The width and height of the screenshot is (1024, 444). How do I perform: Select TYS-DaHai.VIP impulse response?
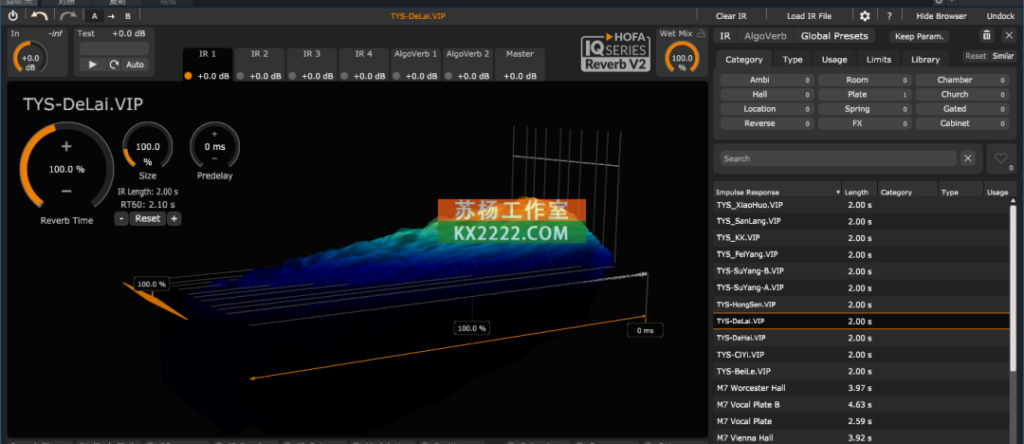tap(860, 338)
